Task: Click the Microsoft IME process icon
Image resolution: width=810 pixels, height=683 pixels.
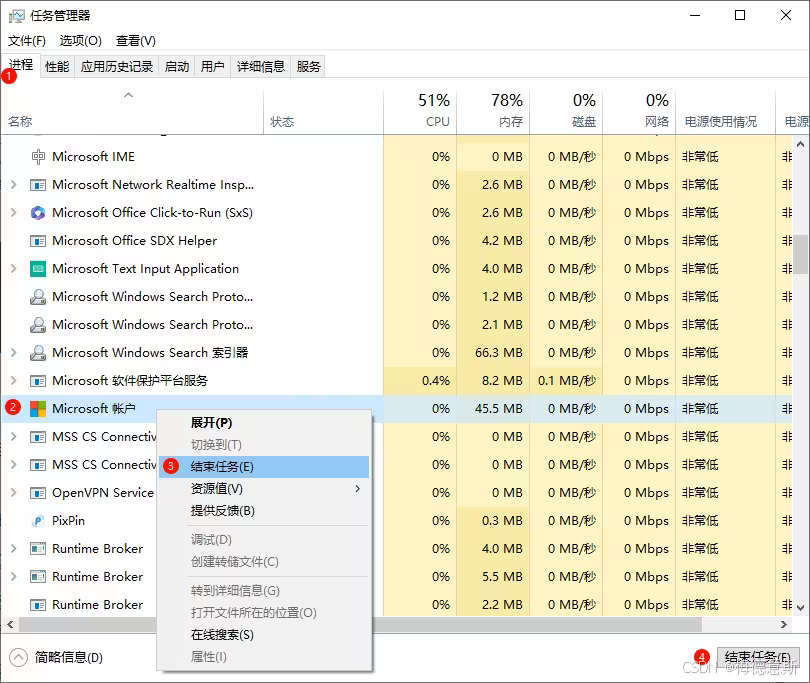Action: pyautogui.click(x=38, y=157)
